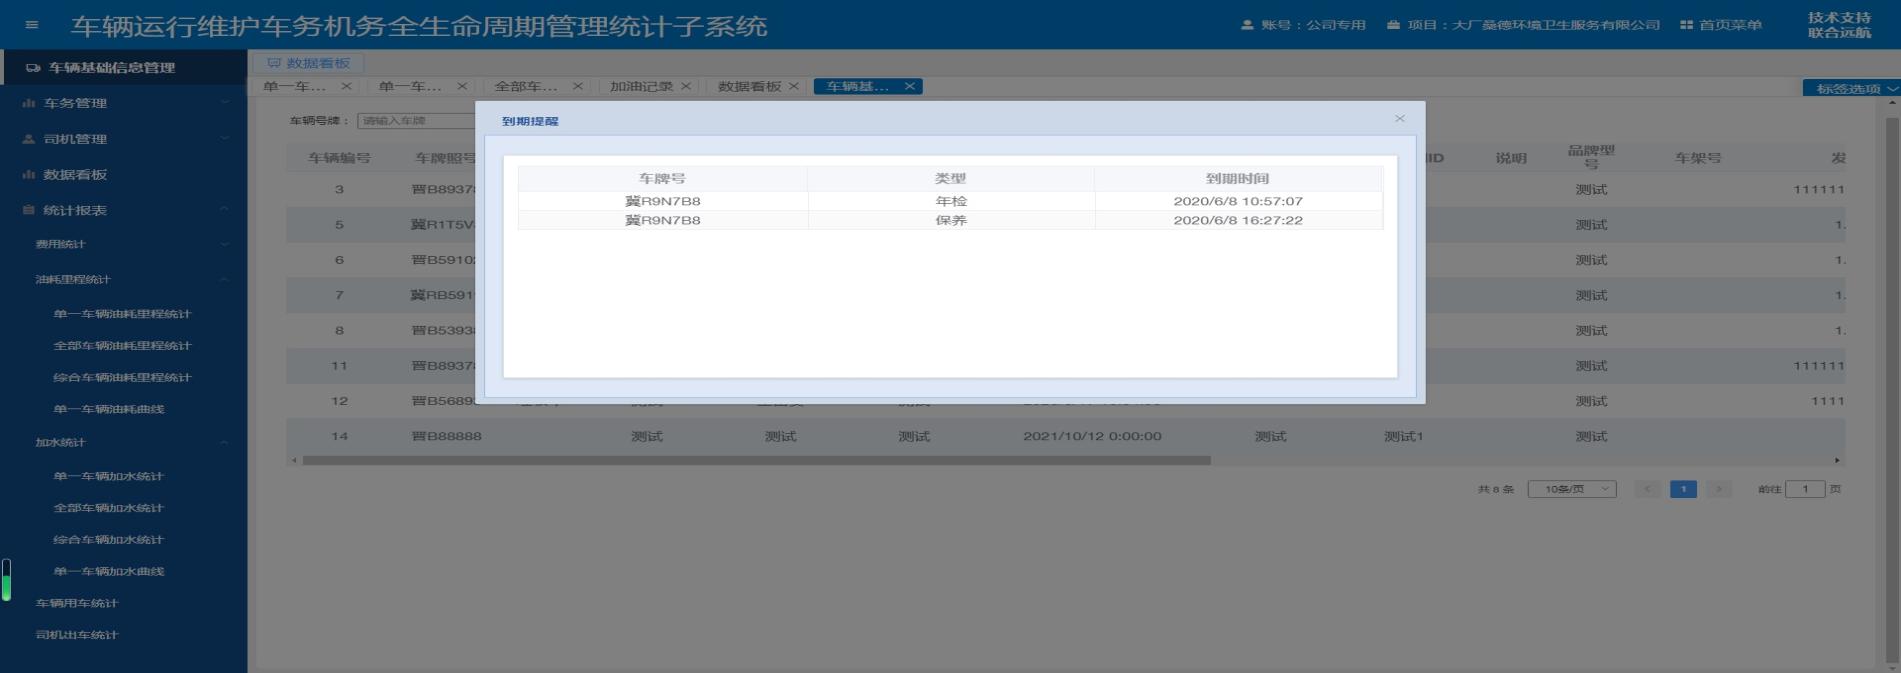Screen dimensions: 1901x673
Task: Select vehicle row 晋B88888
Action: click(x=1065, y=436)
